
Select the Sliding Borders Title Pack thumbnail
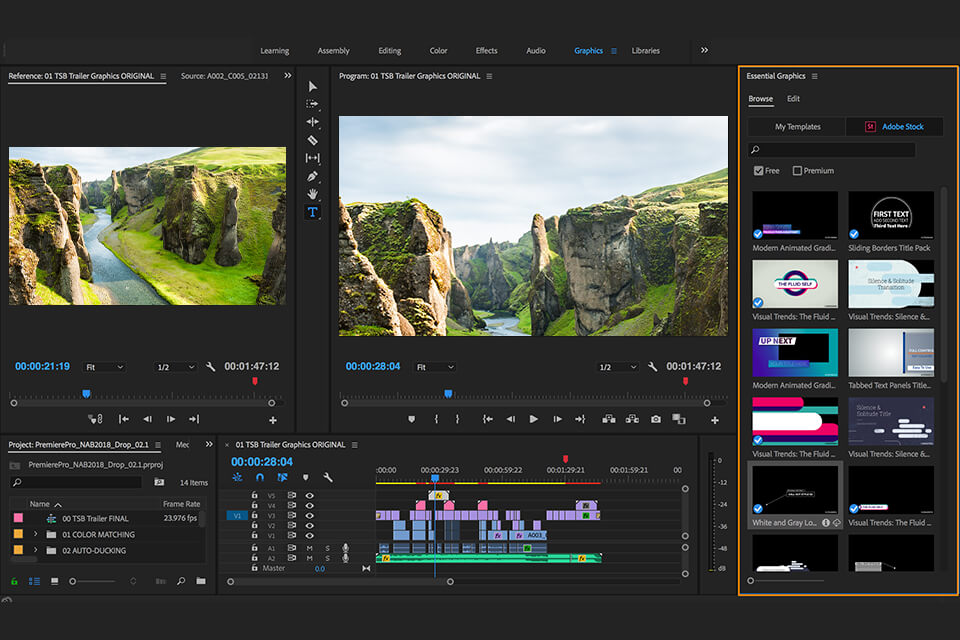890,215
